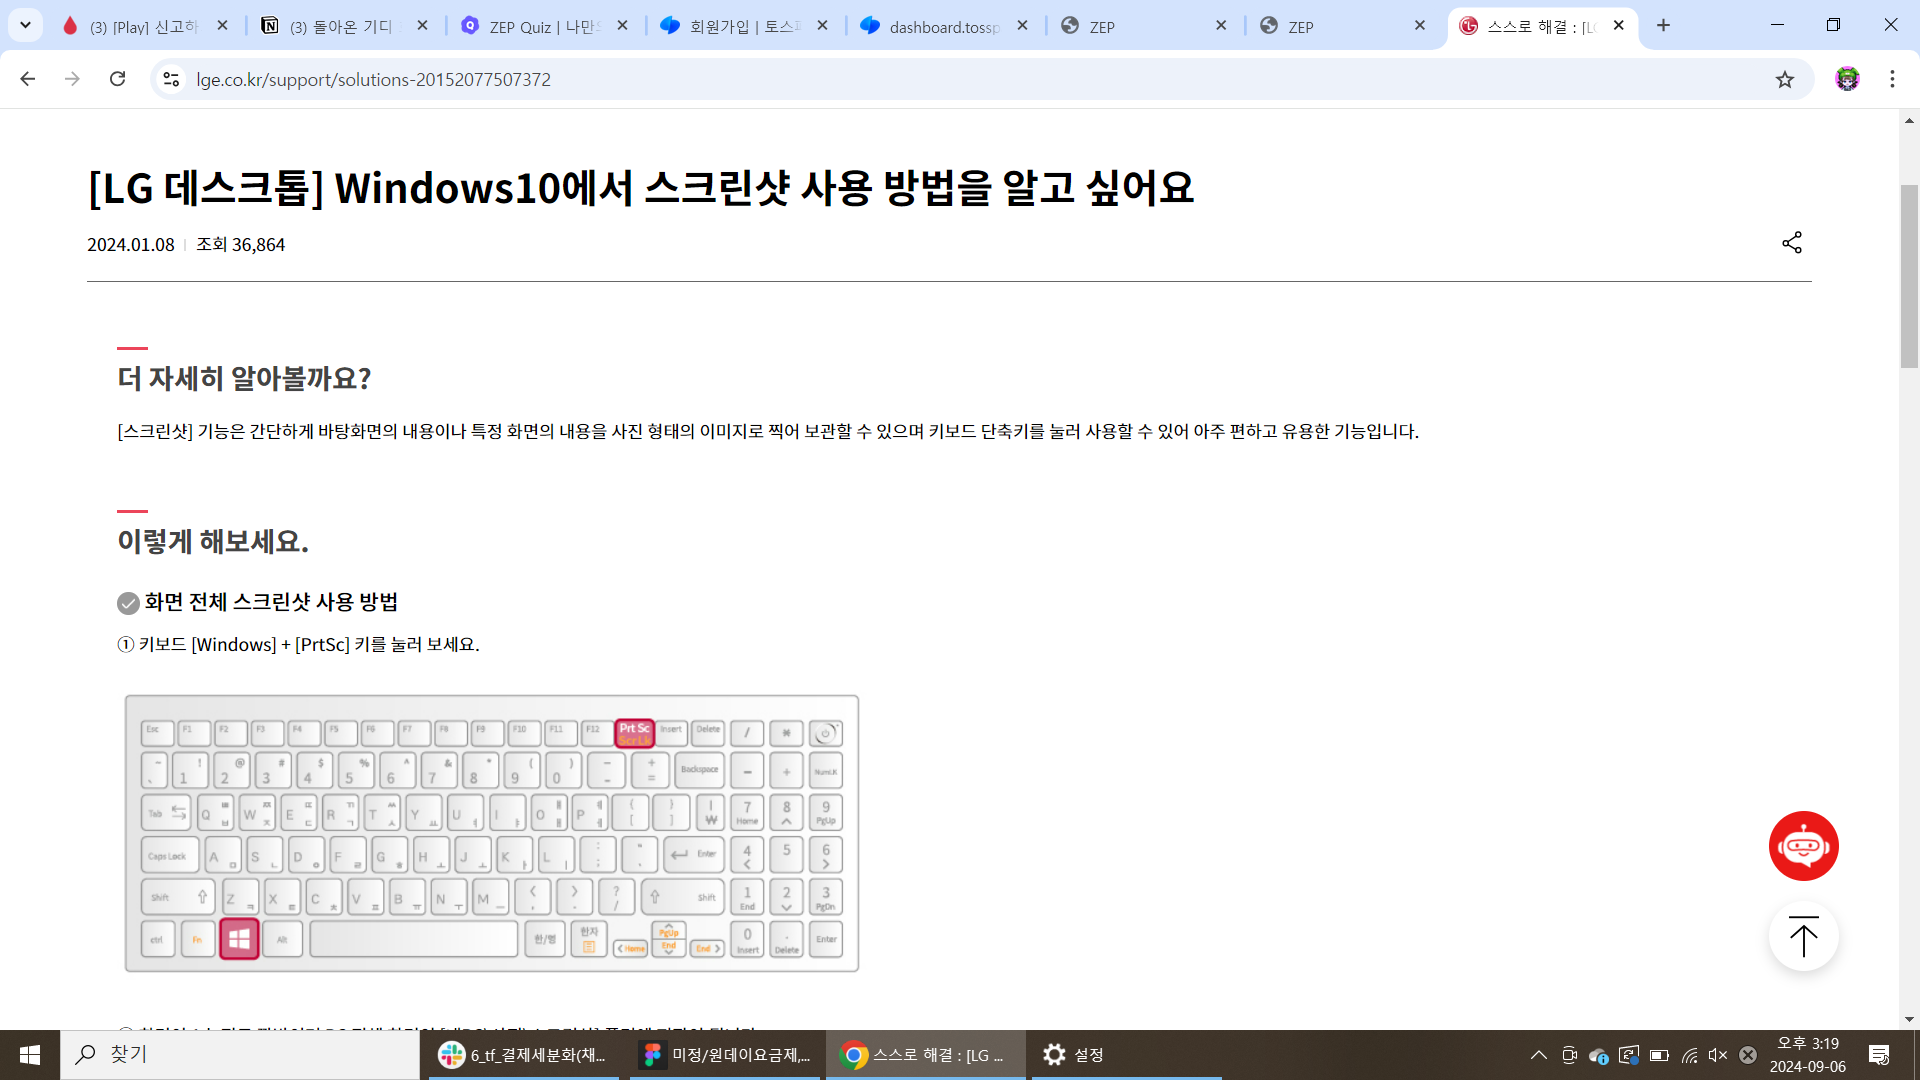The image size is (1920, 1080).
Task: Close the (3) 돌아온 기디 Notion tab
Action: (x=423, y=26)
